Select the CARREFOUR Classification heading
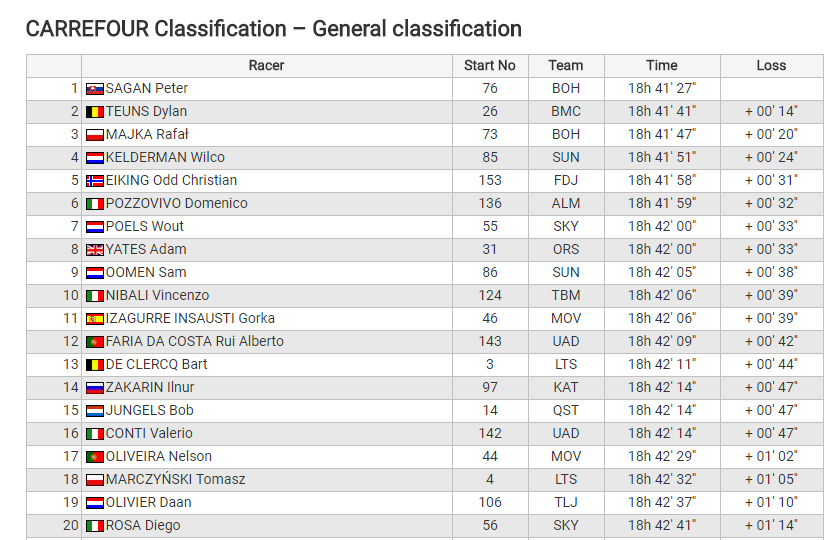 click(274, 29)
